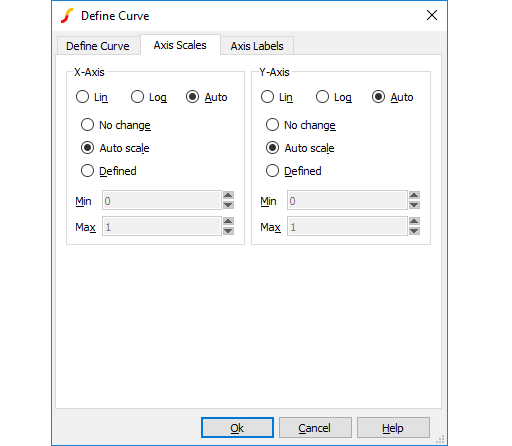Confirm with the Ok button

pyautogui.click(x=237, y=428)
